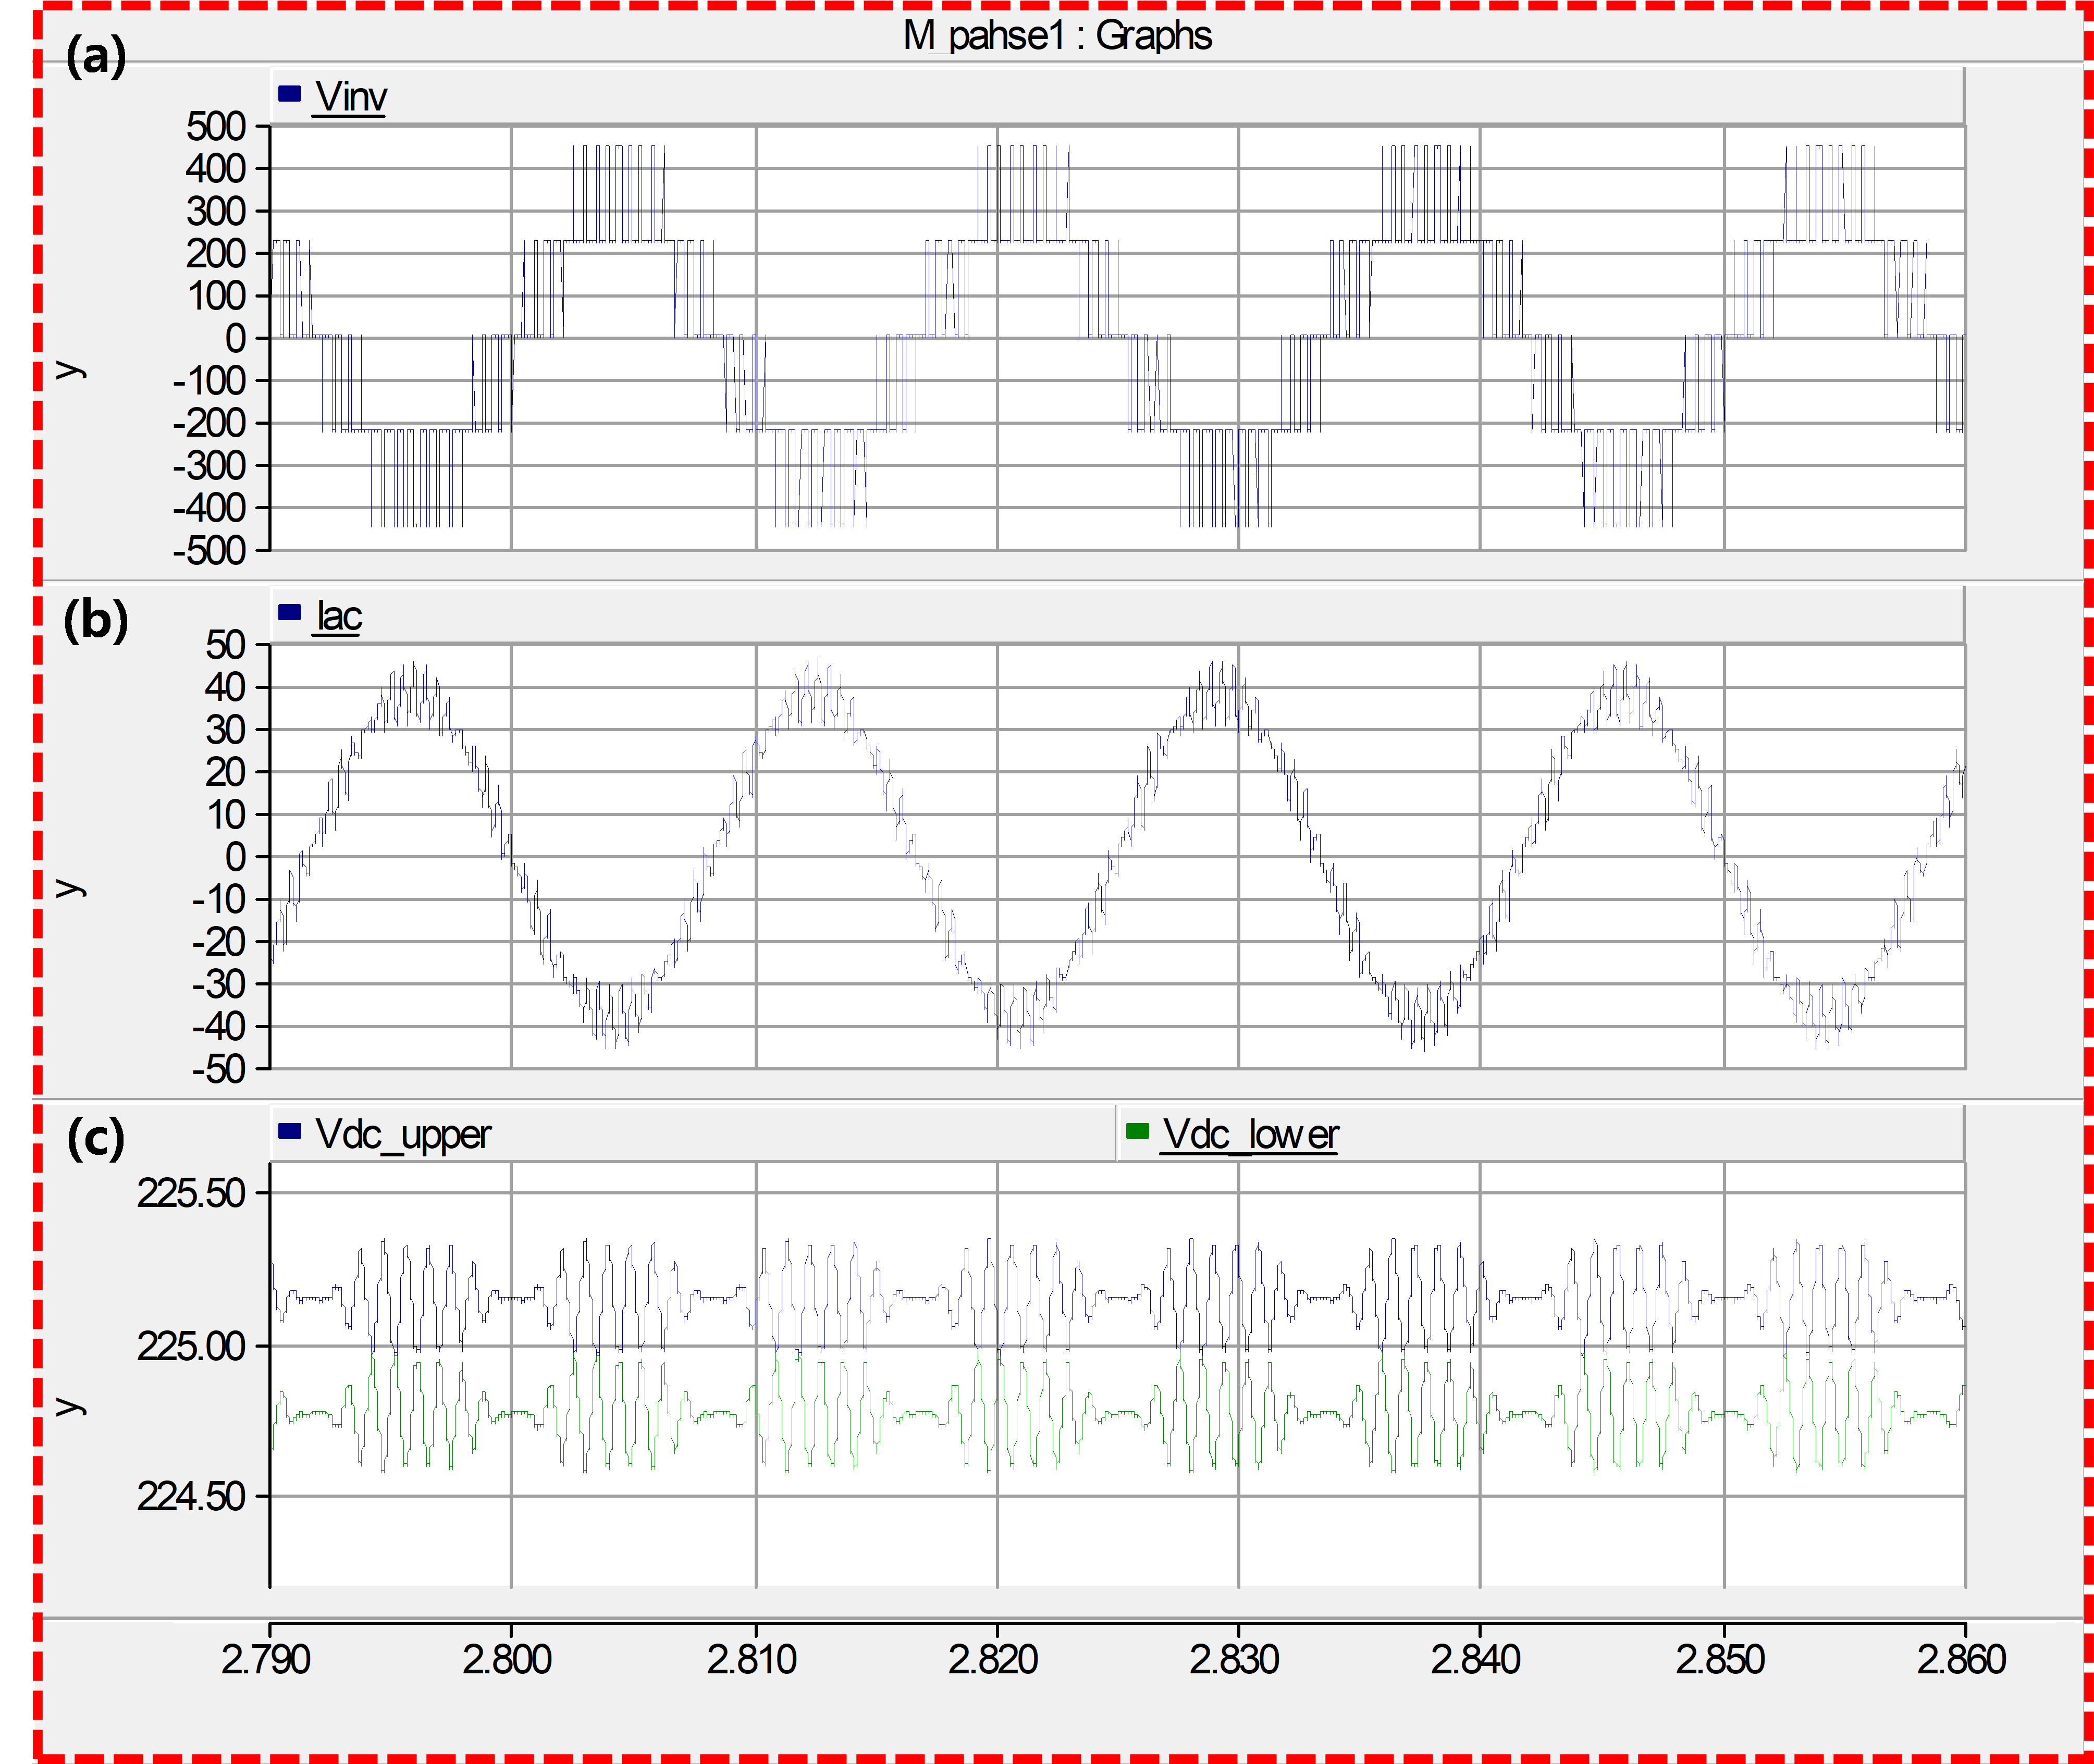Click the -50 tick on the Iac axis
The image size is (2094, 1764).
(x=219, y=1069)
